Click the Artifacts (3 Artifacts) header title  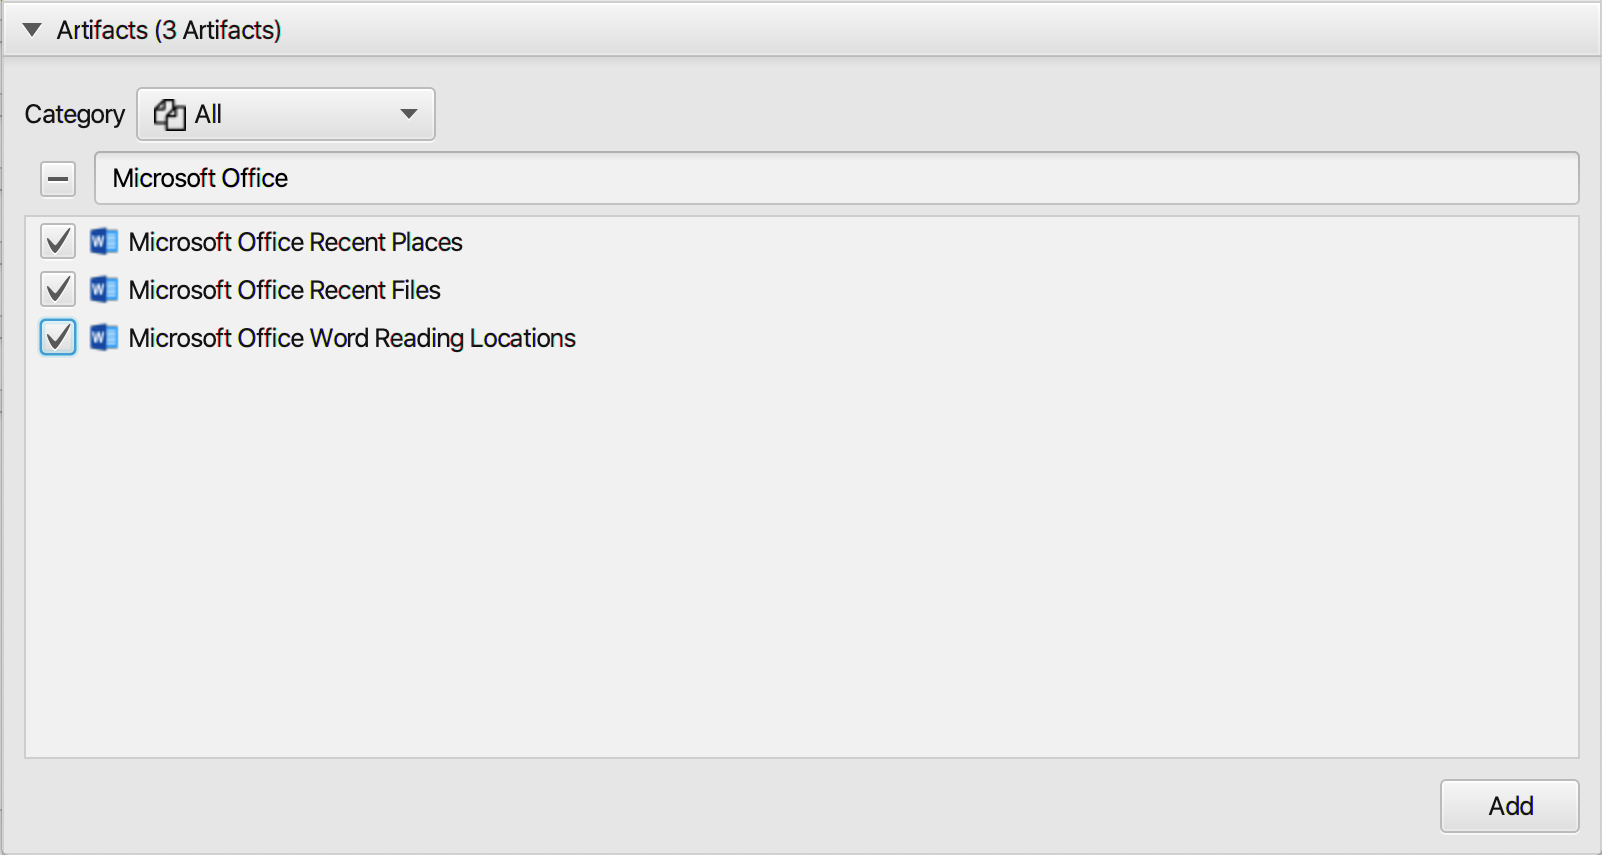click(169, 30)
